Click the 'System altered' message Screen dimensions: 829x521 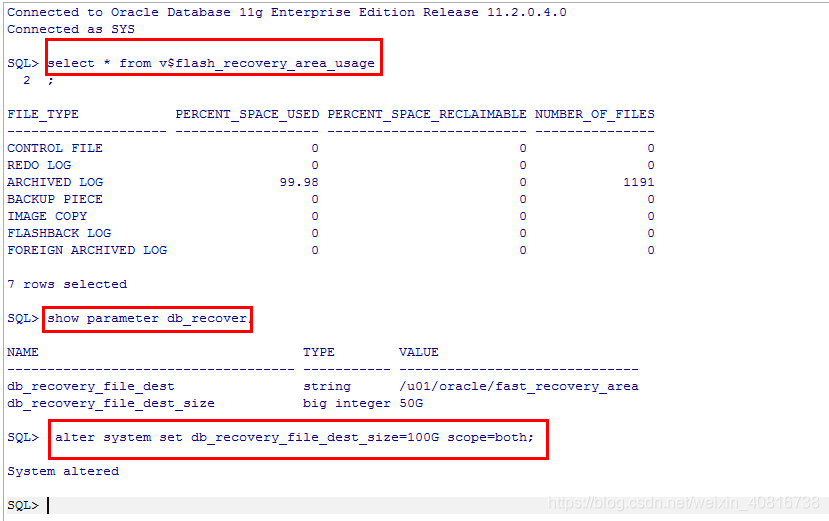pyautogui.click(x=63, y=471)
